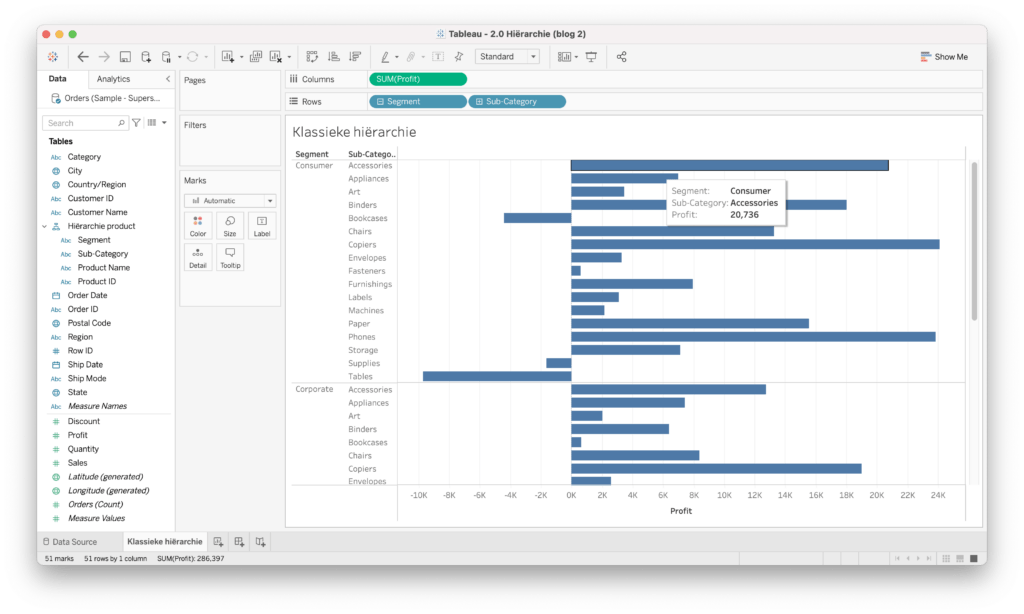This screenshot has height=614, width=1024.
Task: Click the Share workbook icon
Action: tap(621, 57)
